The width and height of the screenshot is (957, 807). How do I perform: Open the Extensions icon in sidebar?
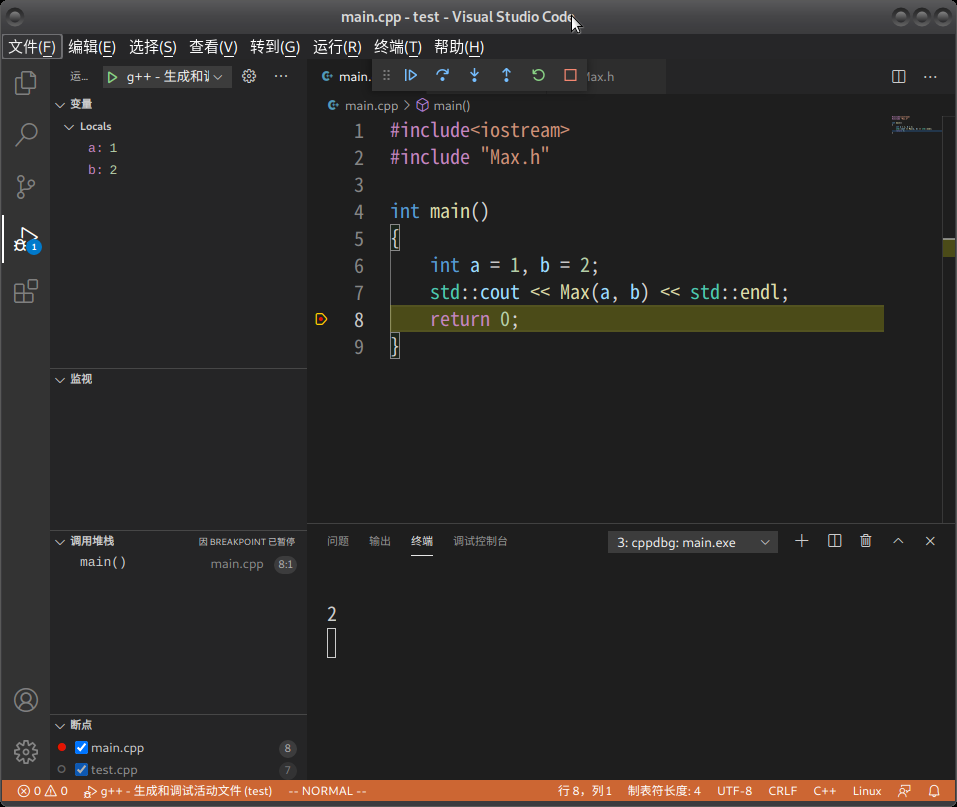click(24, 292)
